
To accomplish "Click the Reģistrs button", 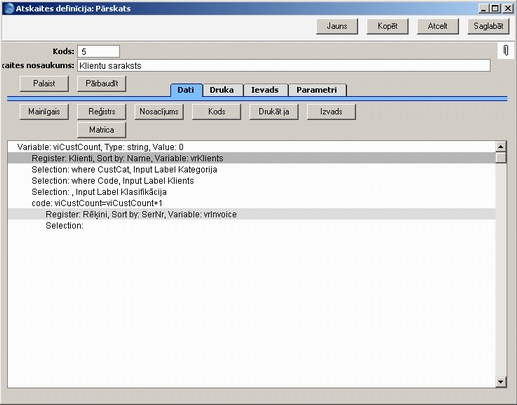I will click(102, 112).
